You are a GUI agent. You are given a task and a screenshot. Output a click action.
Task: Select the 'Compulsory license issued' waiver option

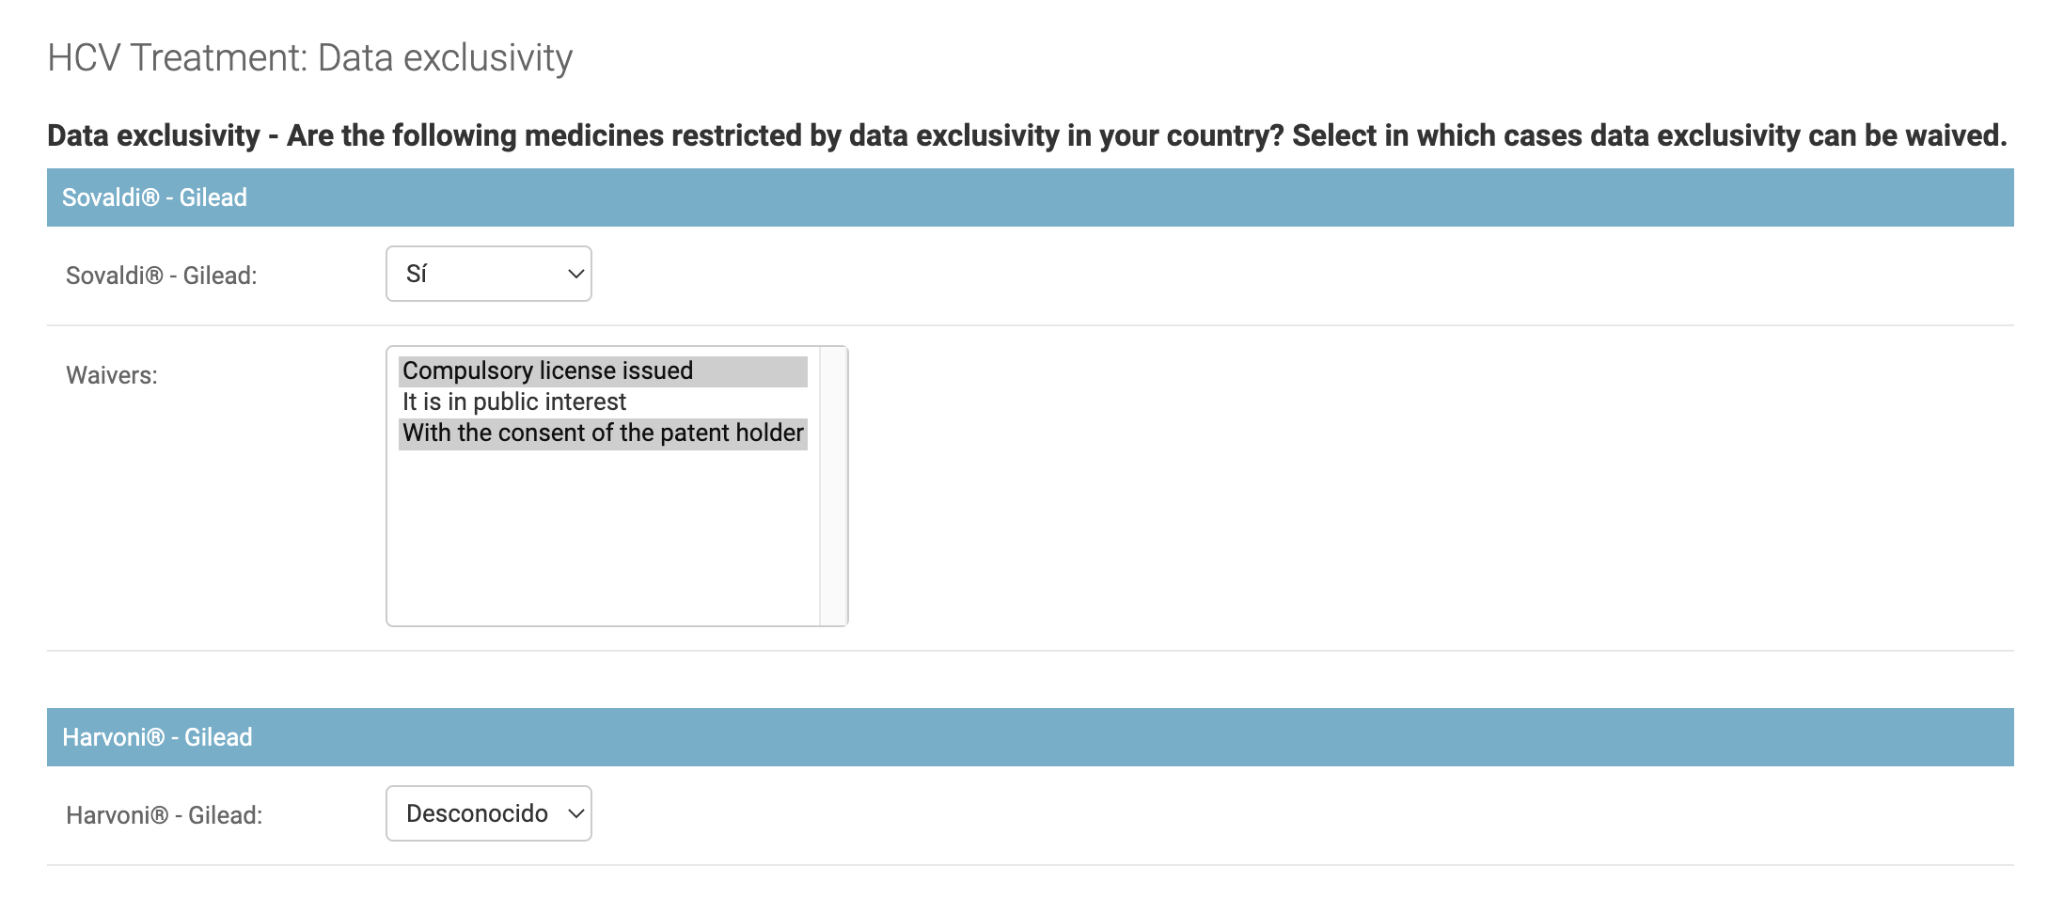603,371
